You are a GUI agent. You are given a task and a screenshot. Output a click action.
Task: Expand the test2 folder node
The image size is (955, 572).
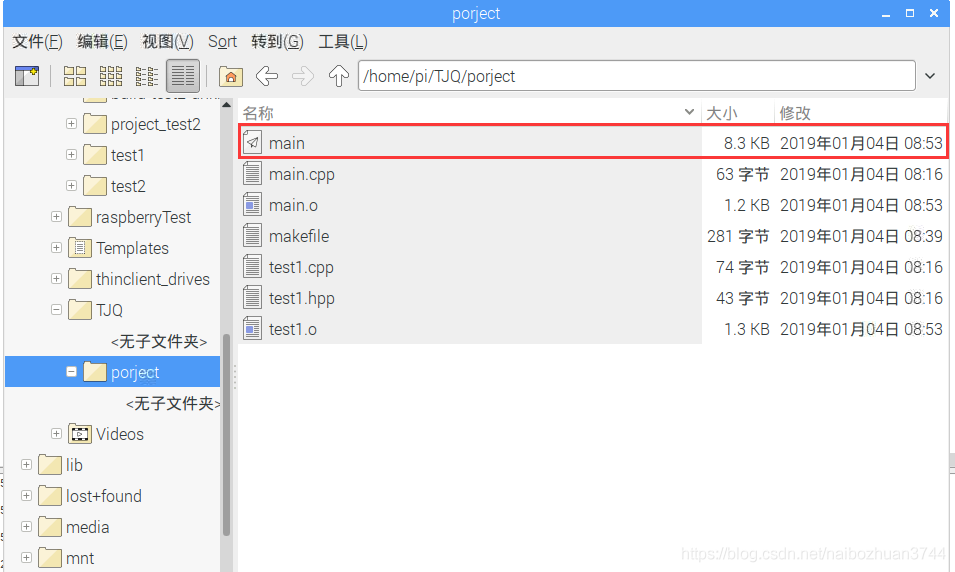click(x=71, y=186)
